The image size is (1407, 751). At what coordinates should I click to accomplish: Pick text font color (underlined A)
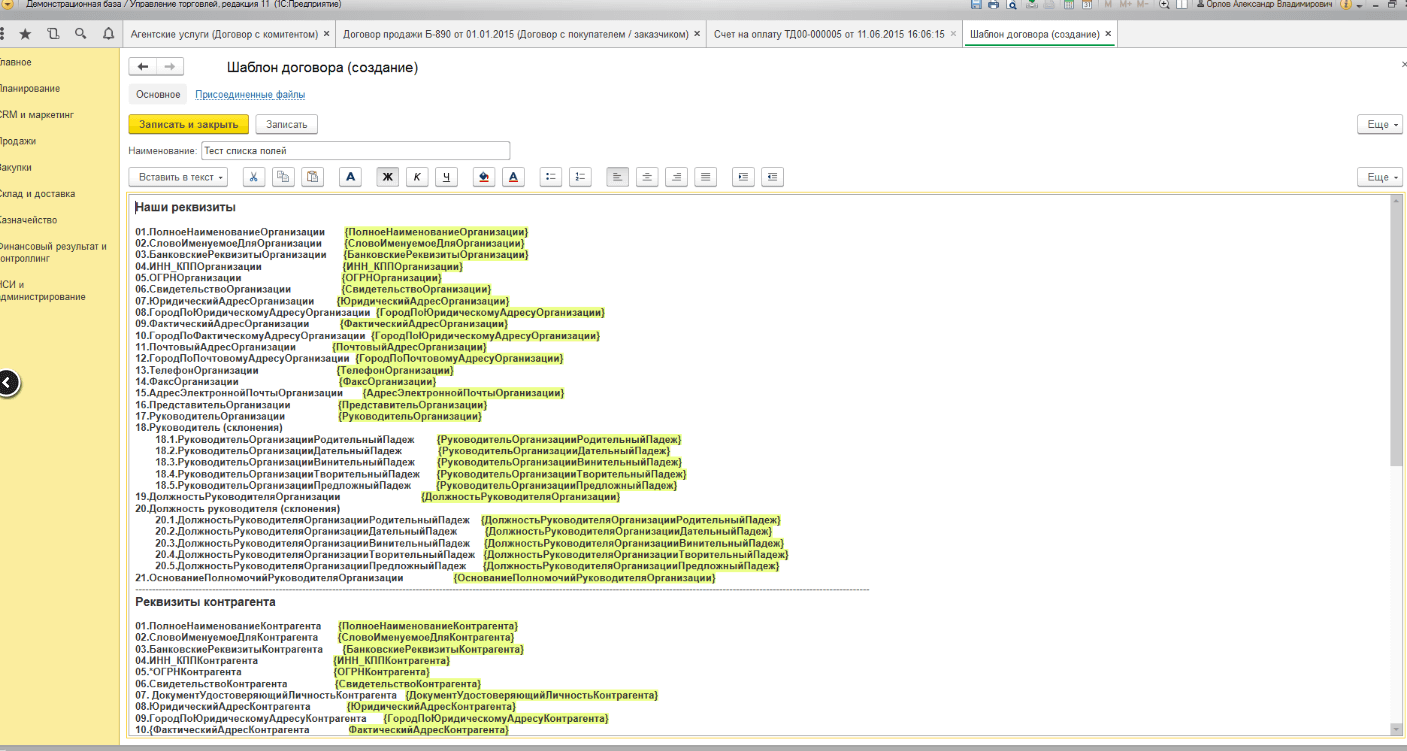(514, 177)
